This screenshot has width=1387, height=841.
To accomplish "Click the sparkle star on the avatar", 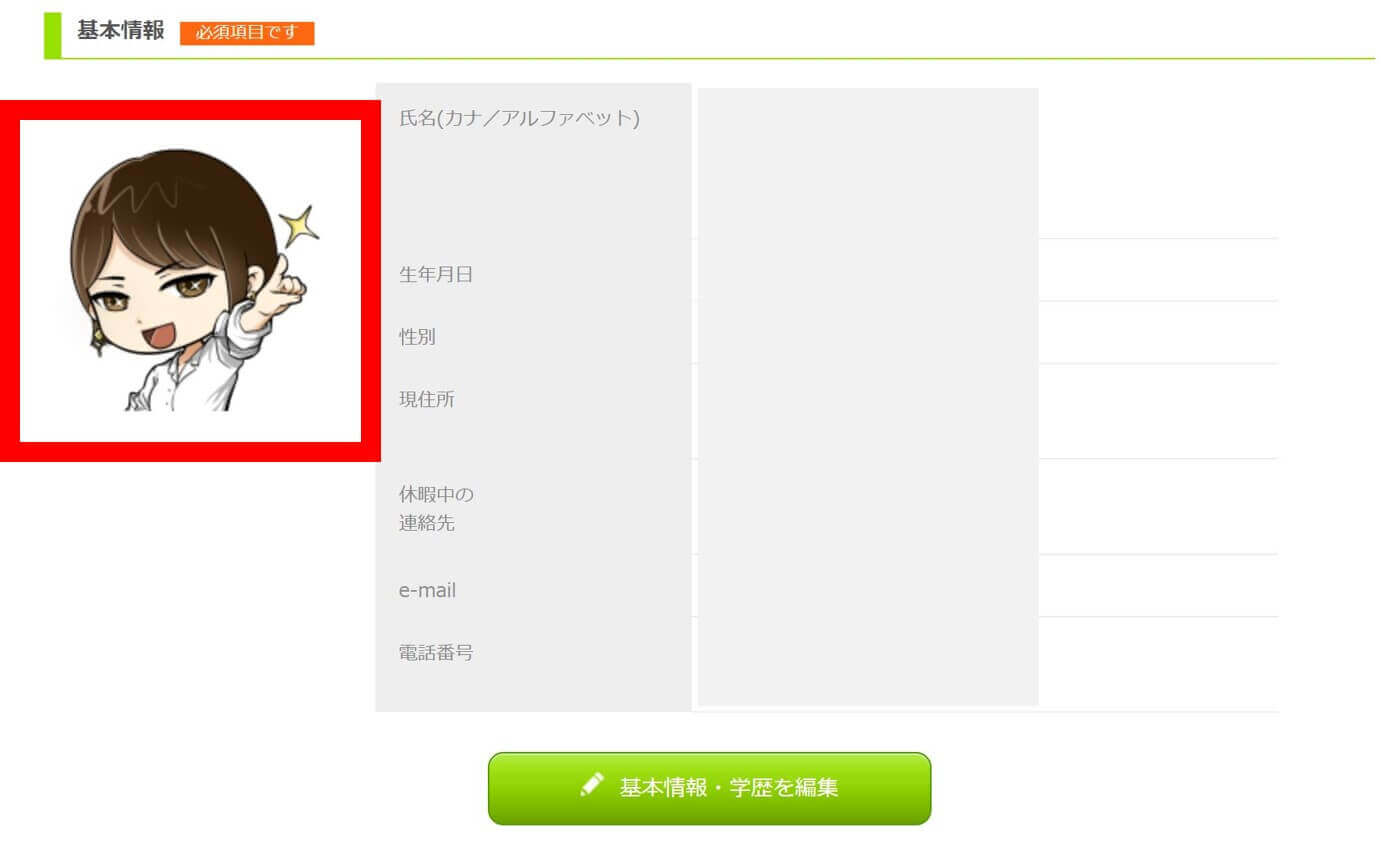I will tap(299, 227).
